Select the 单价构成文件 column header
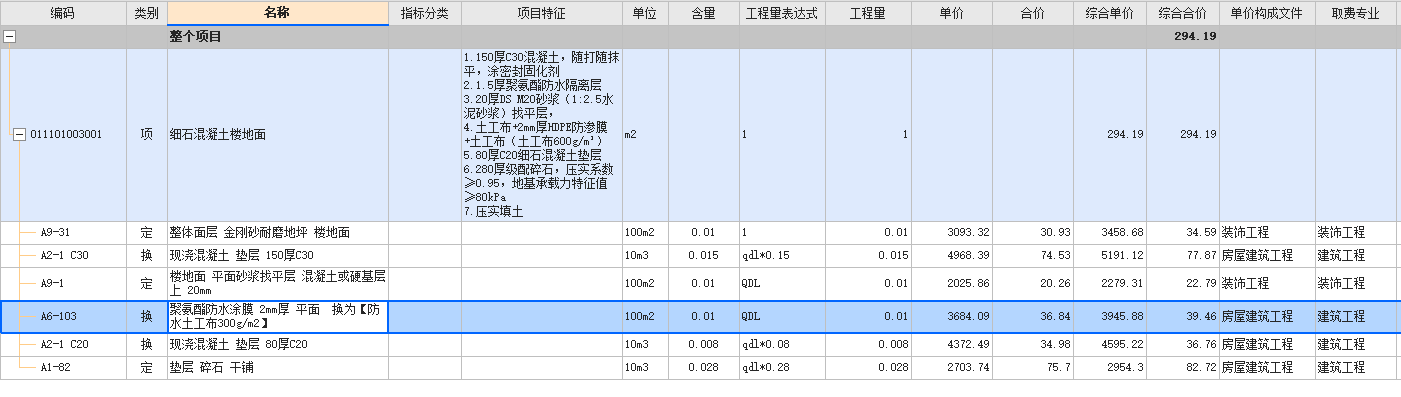This screenshot has height=397, width=1401. [1267, 13]
